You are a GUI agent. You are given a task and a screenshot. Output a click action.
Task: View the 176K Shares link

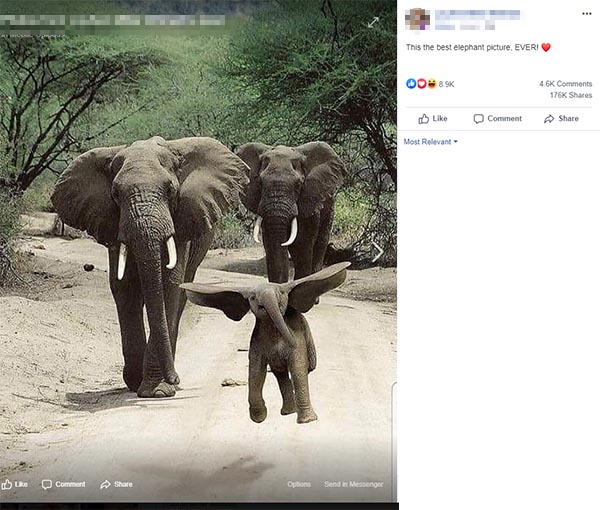(571, 95)
